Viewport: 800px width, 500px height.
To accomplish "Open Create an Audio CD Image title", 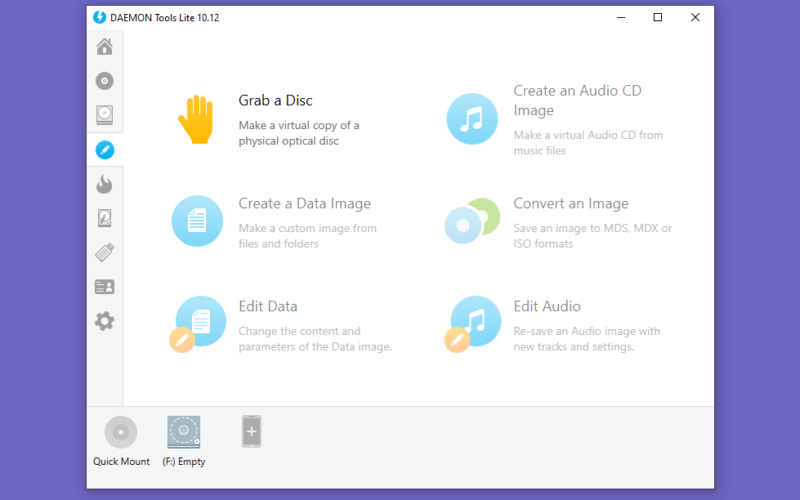I will (577, 101).
